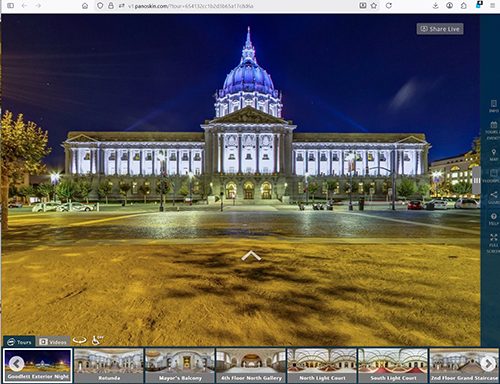Click the reader view icon in address bar
Screen dimensions: 500x384
(x=363, y=6)
